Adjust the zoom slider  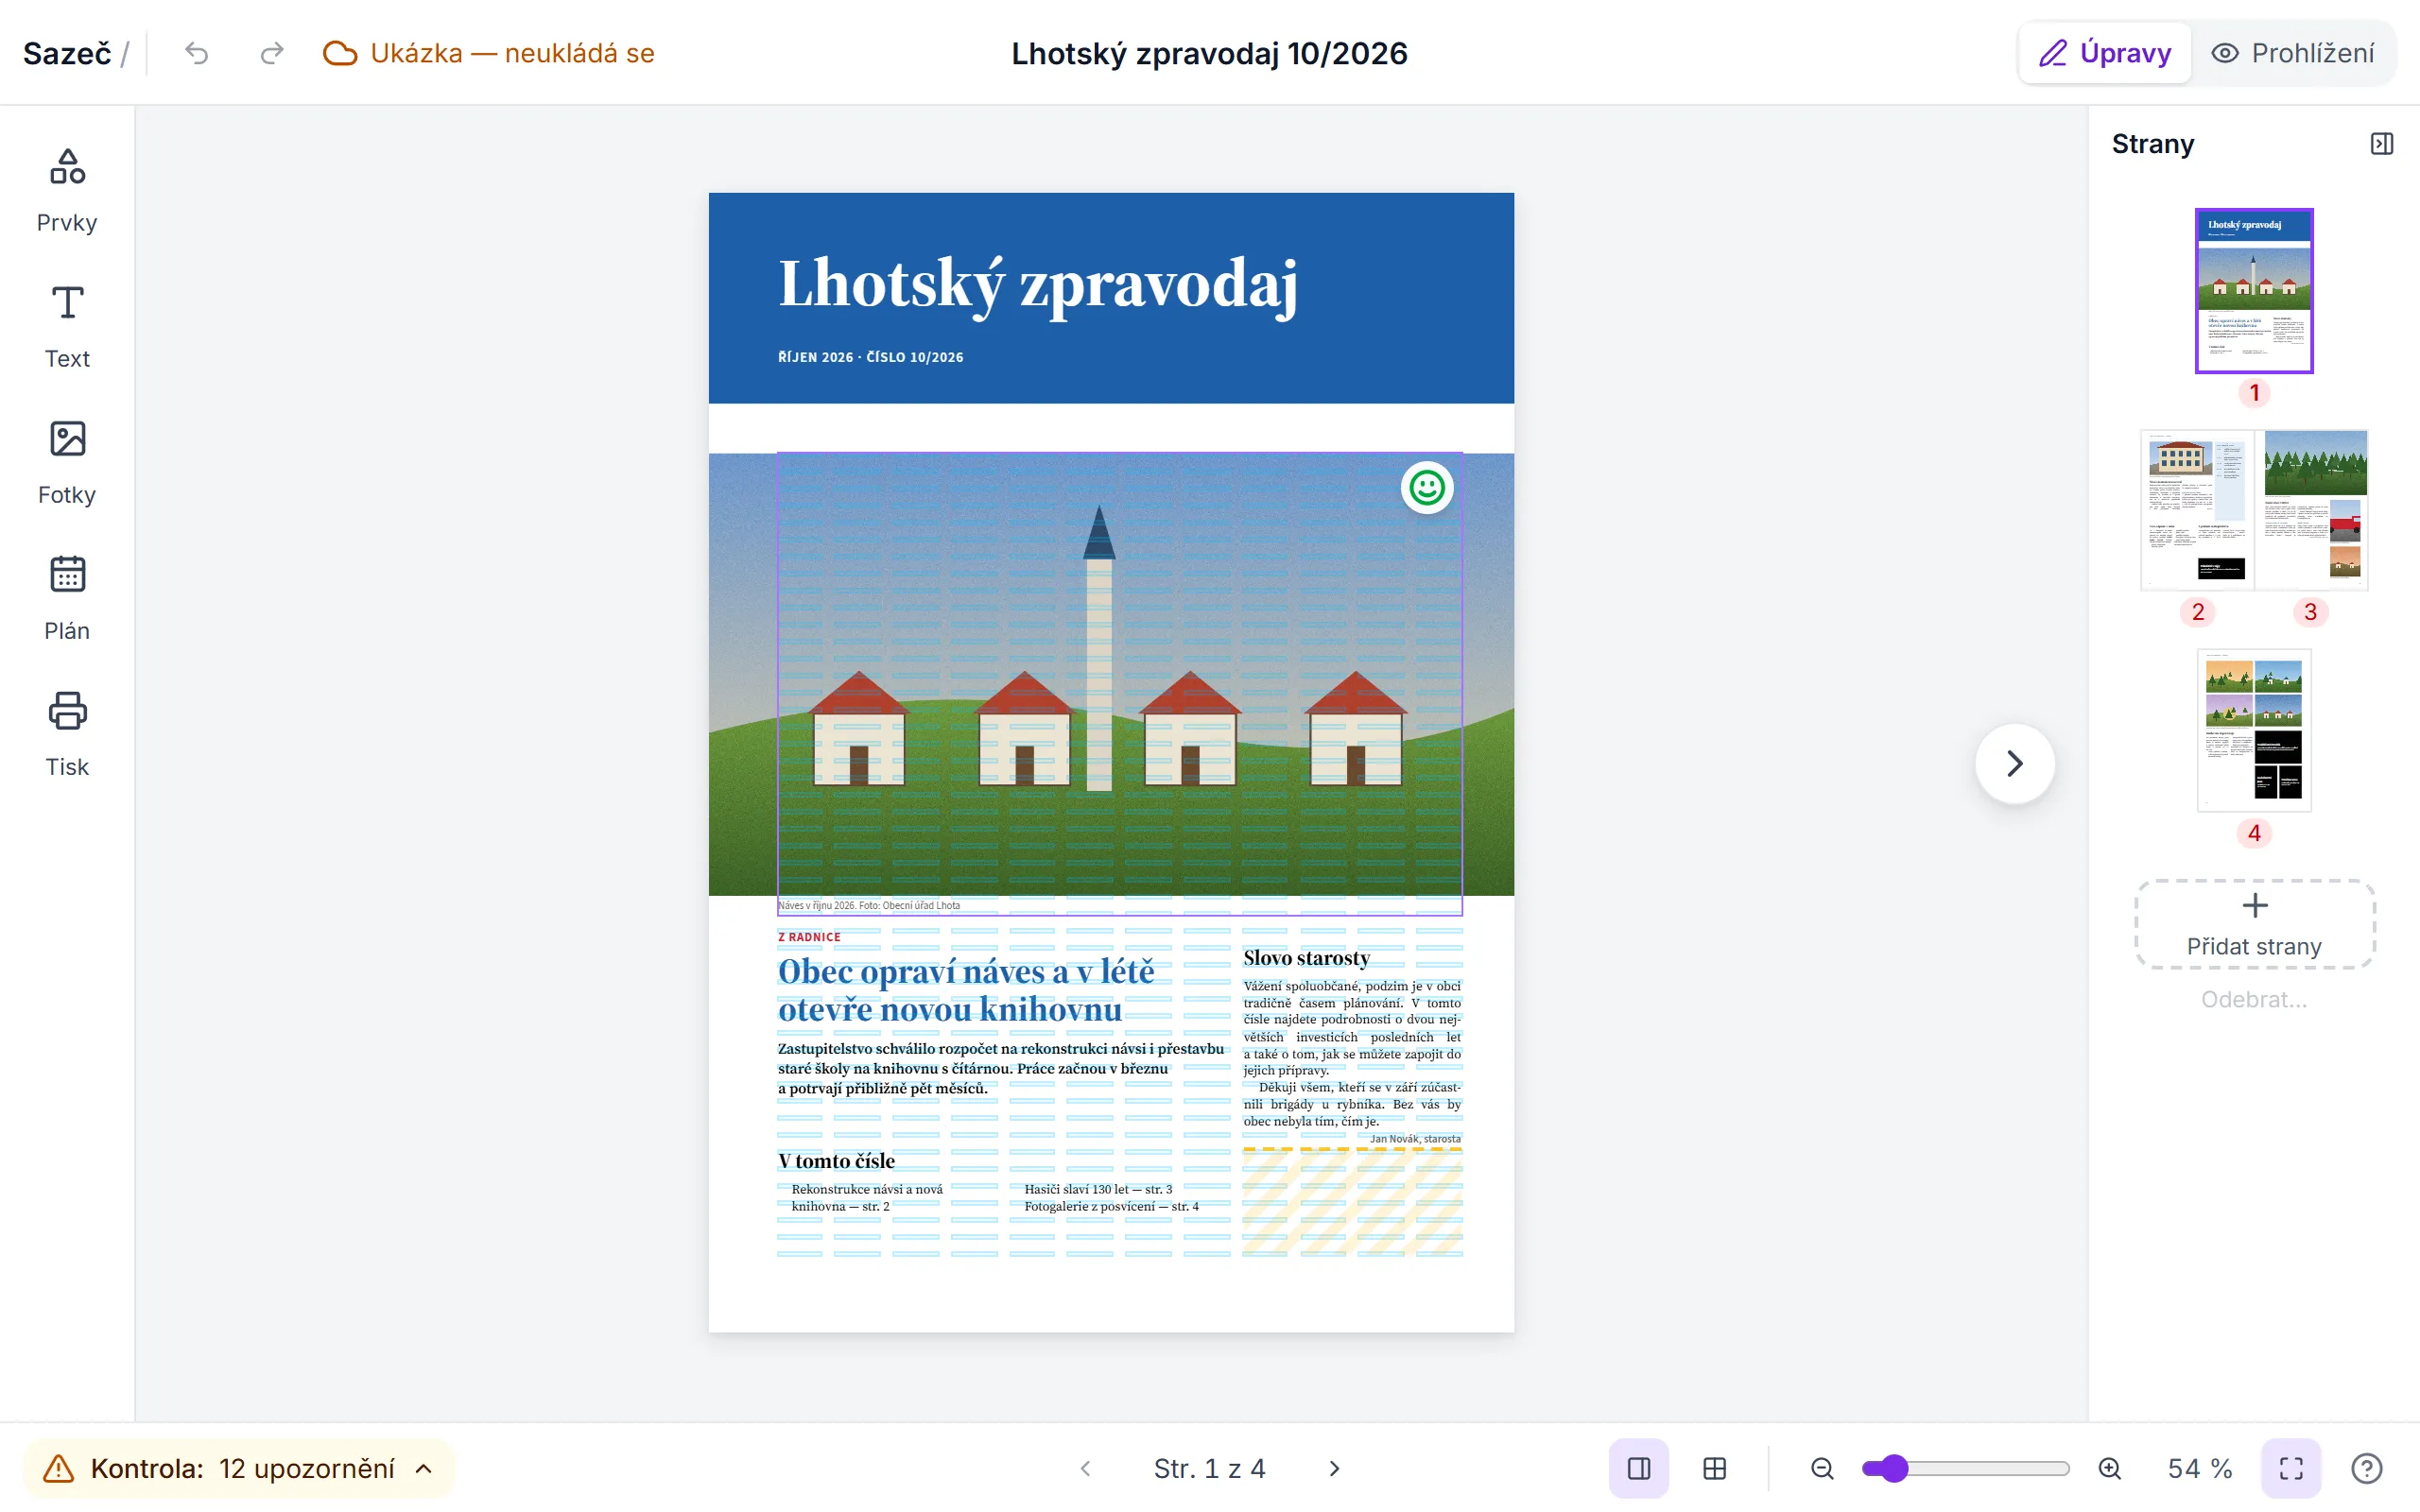pos(1965,1468)
